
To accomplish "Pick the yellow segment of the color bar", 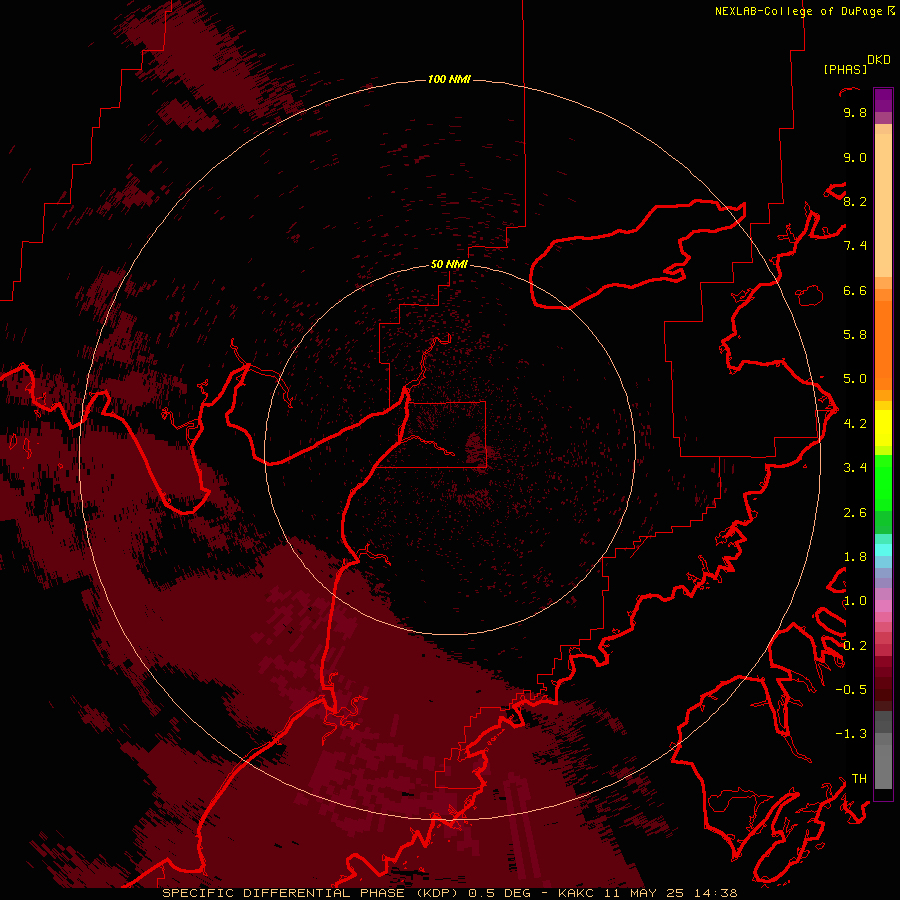I will [883, 428].
